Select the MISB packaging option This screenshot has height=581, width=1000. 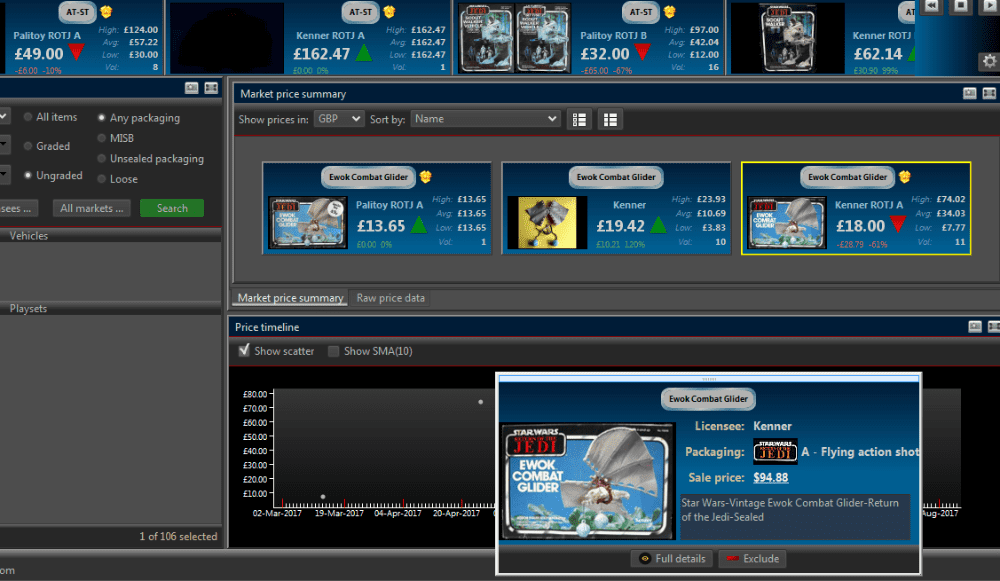pyautogui.click(x=101, y=138)
